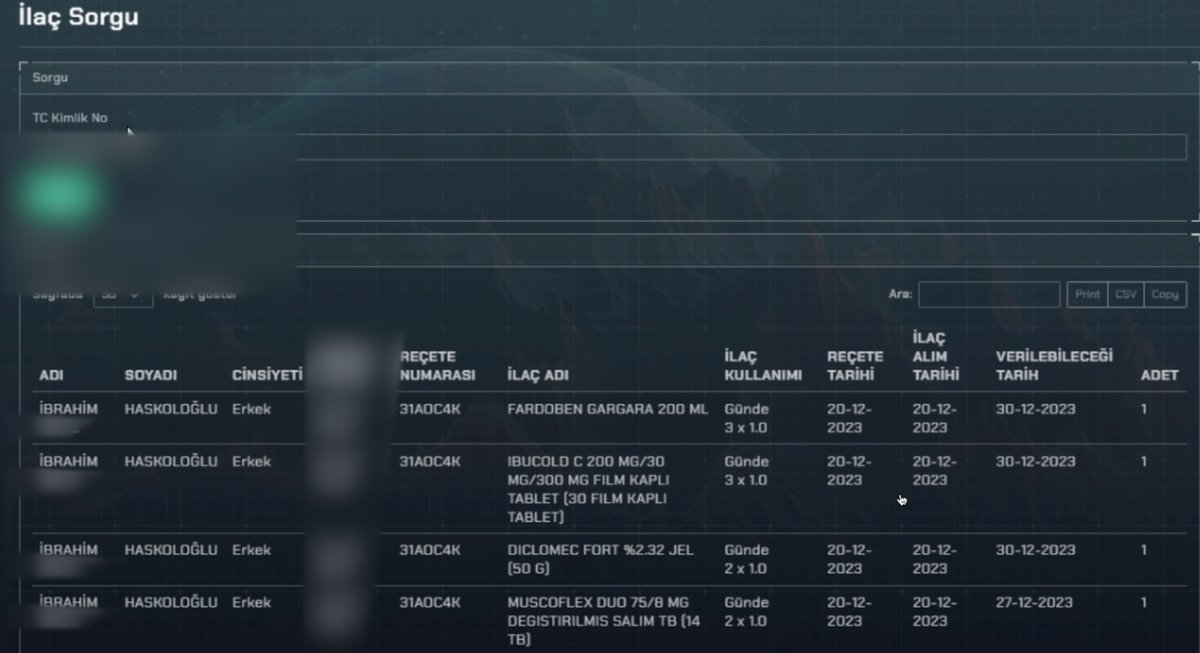Viewport: 1200px width, 653px height.
Task: Sort by the VERİLEBİLECEĞİ TARİH column header
Action: (x=1054, y=366)
